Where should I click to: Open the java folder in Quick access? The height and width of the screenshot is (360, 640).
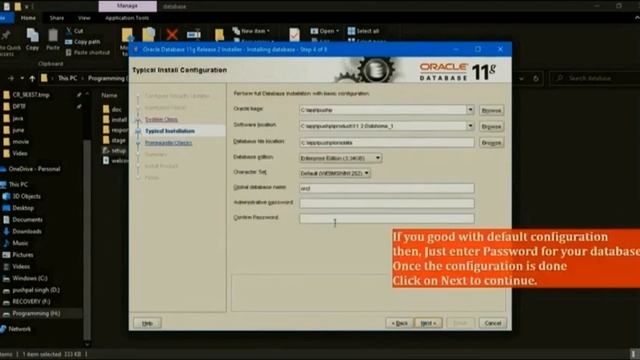click(18, 118)
